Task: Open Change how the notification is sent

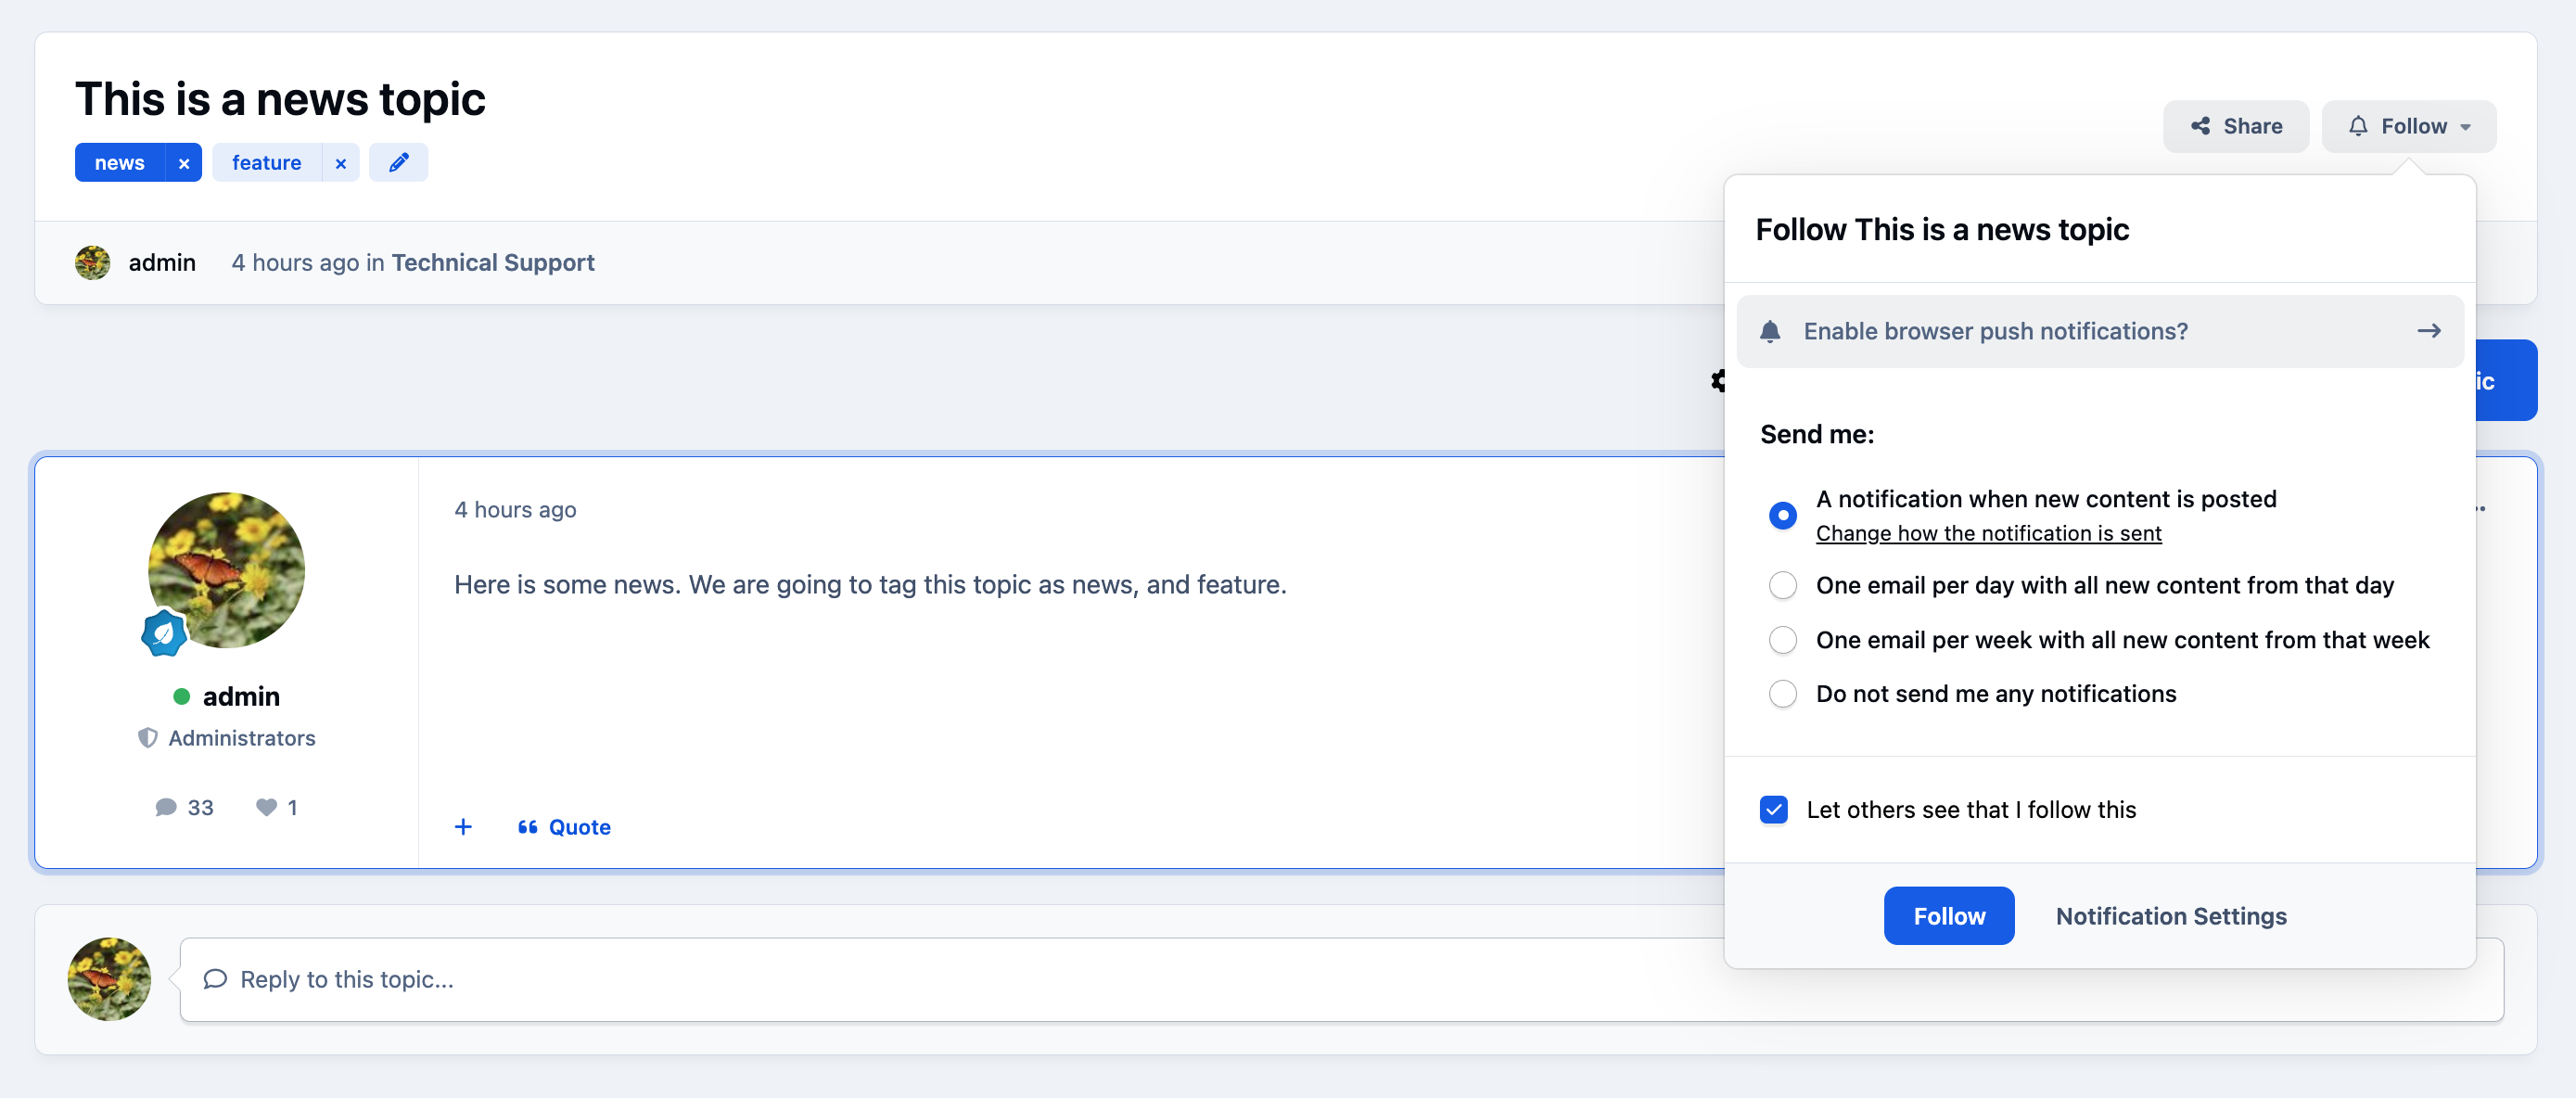Action: click(x=1988, y=533)
